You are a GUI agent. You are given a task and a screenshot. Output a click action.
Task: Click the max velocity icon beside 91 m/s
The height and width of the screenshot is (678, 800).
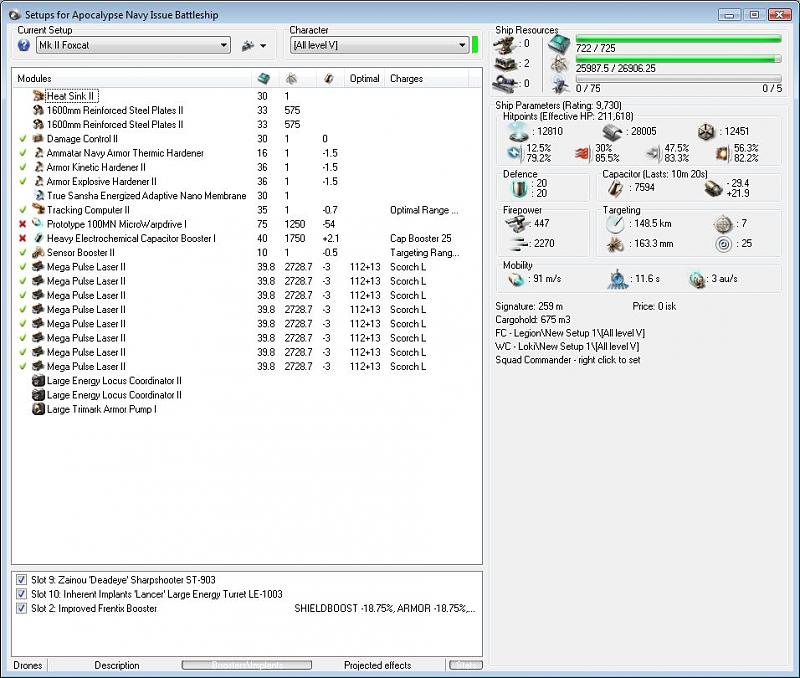pyautogui.click(x=516, y=279)
